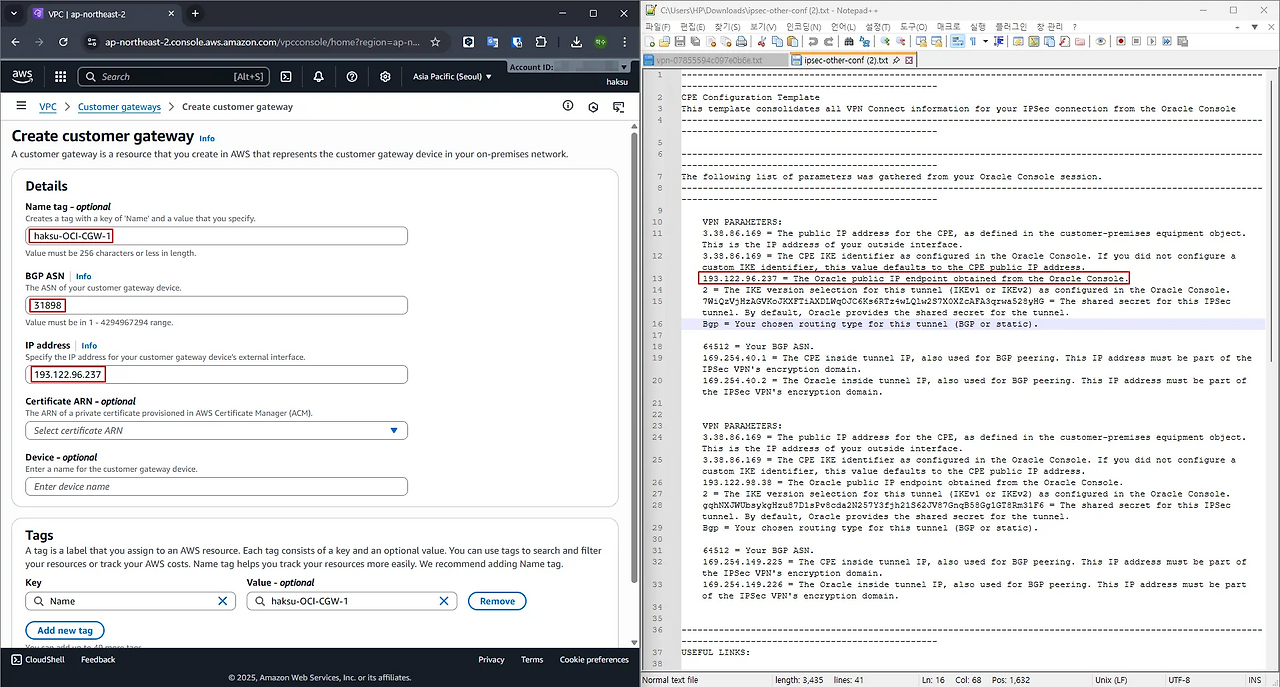Image resolution: width=1280 pixels, height=687 pixels.
Task: Open AWS services grid menu
Action: [x=60, y=76]
